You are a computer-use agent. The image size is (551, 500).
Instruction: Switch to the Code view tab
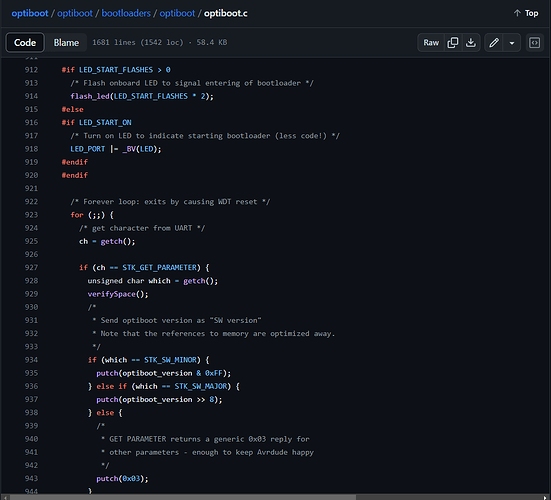click(x=25, y=43)
